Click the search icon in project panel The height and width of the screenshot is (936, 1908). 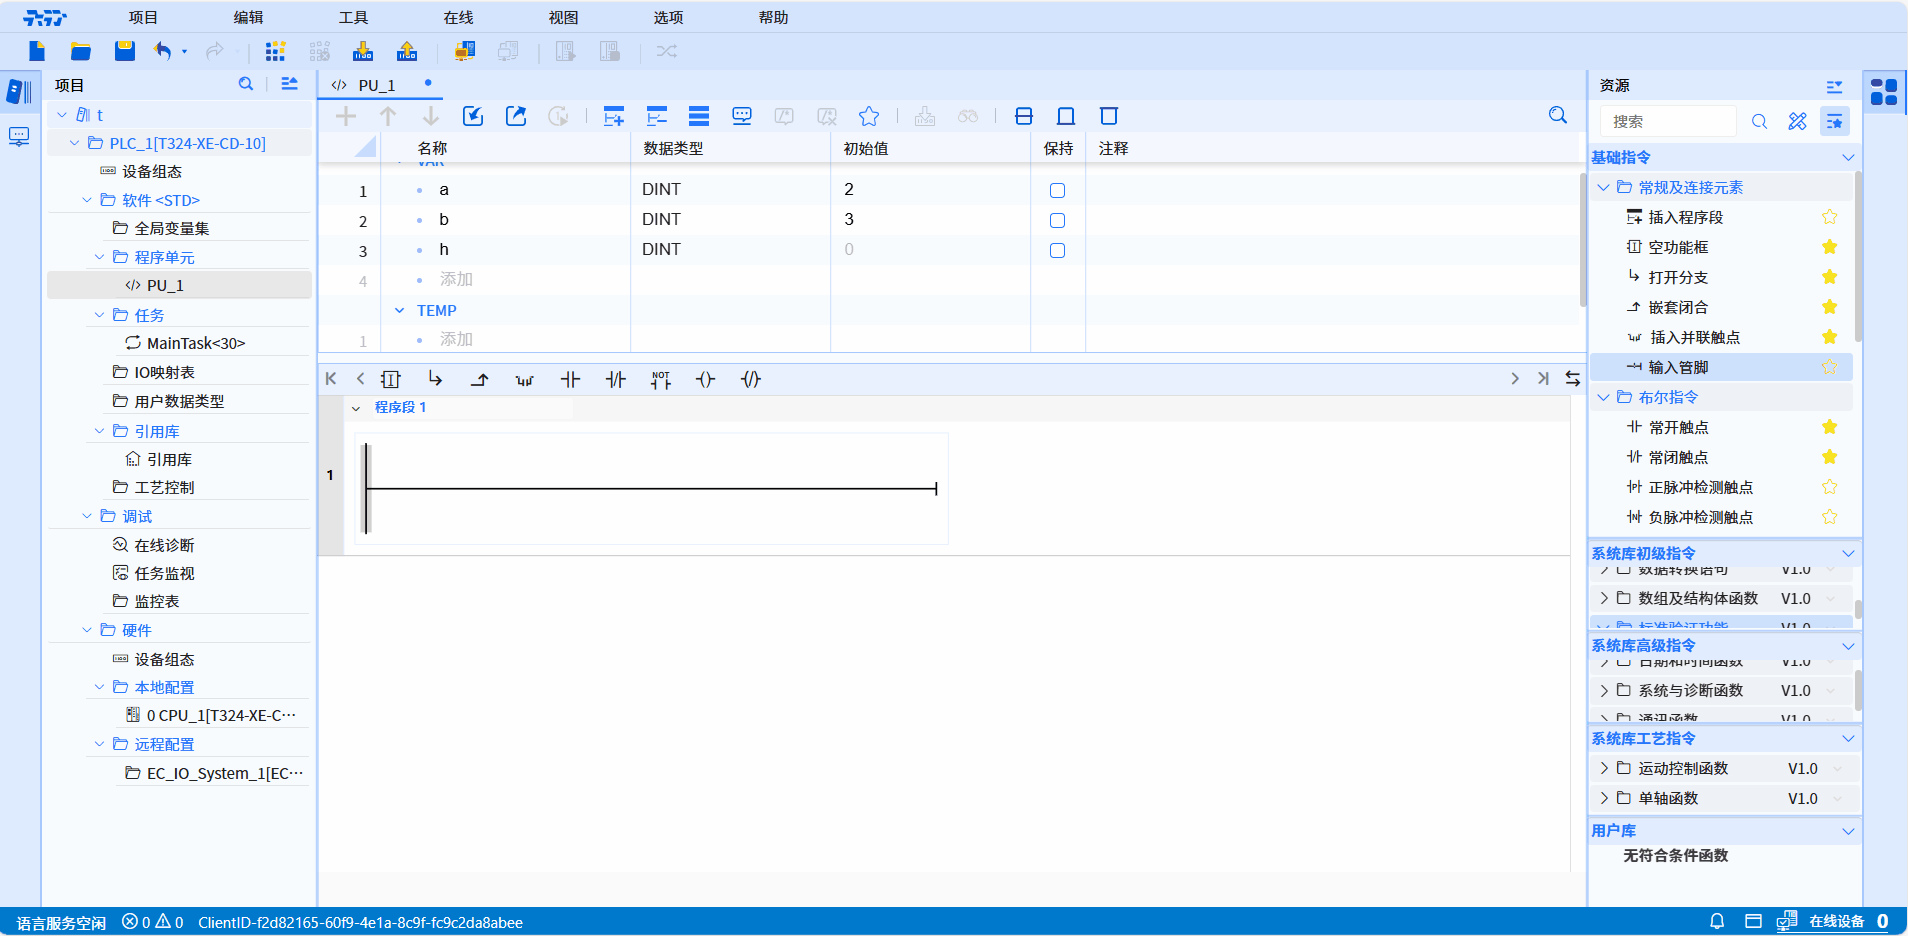(246, 85)
